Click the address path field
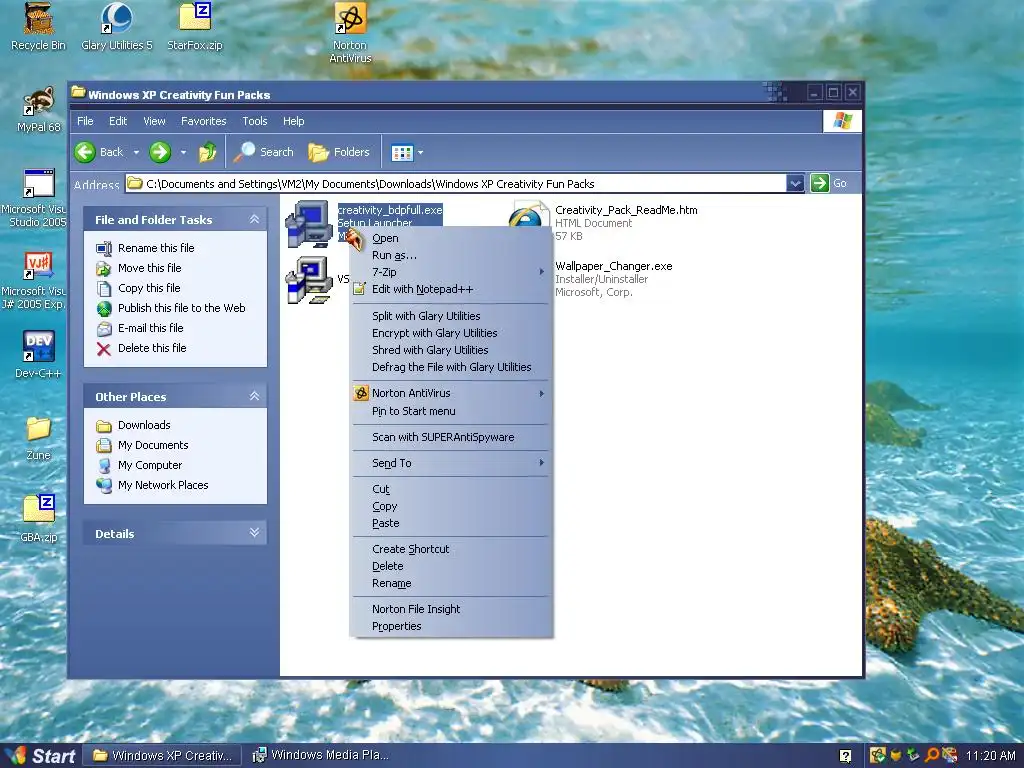 [x=455, y=184]
